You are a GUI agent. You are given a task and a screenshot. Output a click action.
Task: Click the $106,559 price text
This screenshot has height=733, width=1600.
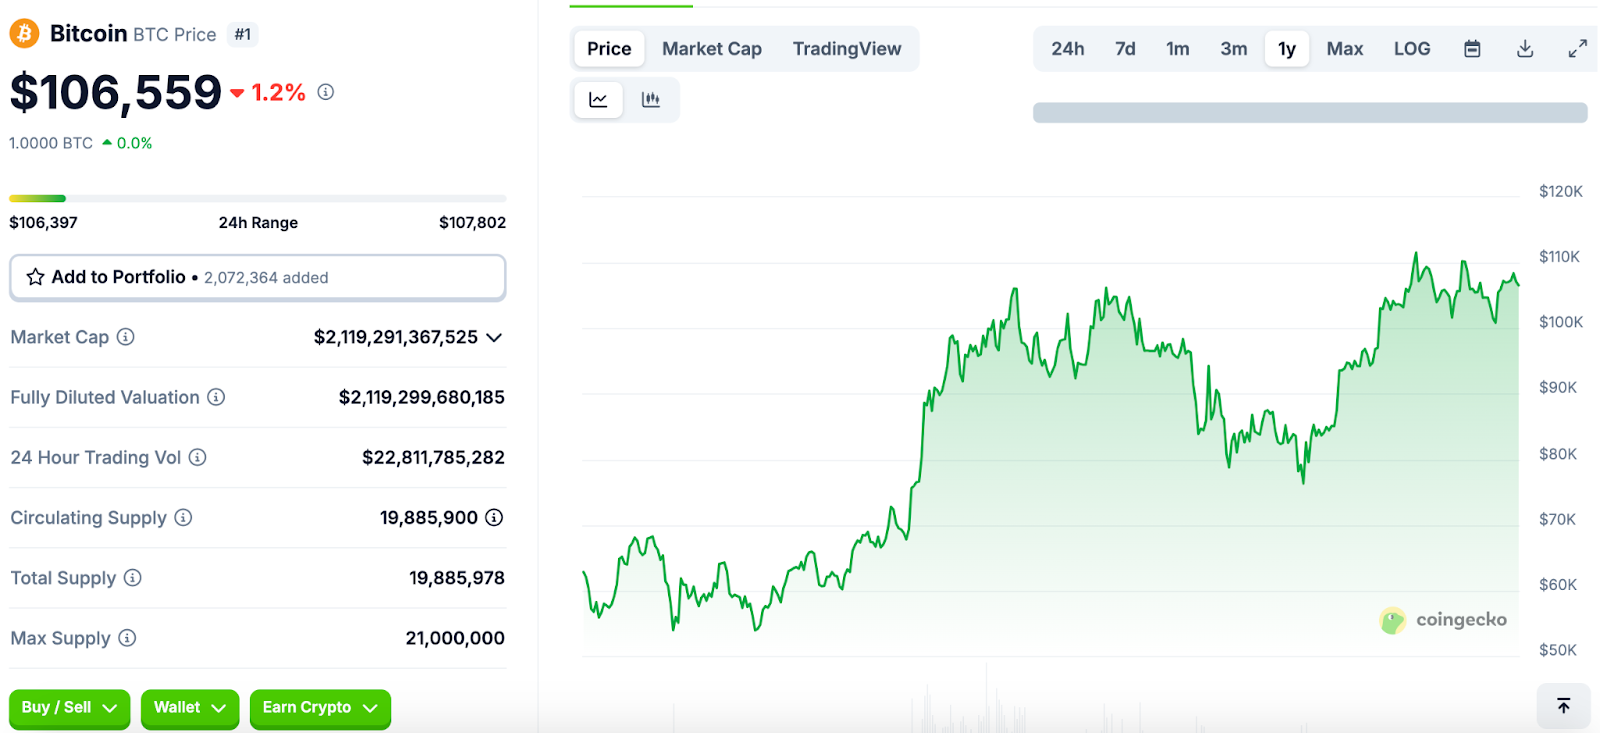click(x=116, y=93)
